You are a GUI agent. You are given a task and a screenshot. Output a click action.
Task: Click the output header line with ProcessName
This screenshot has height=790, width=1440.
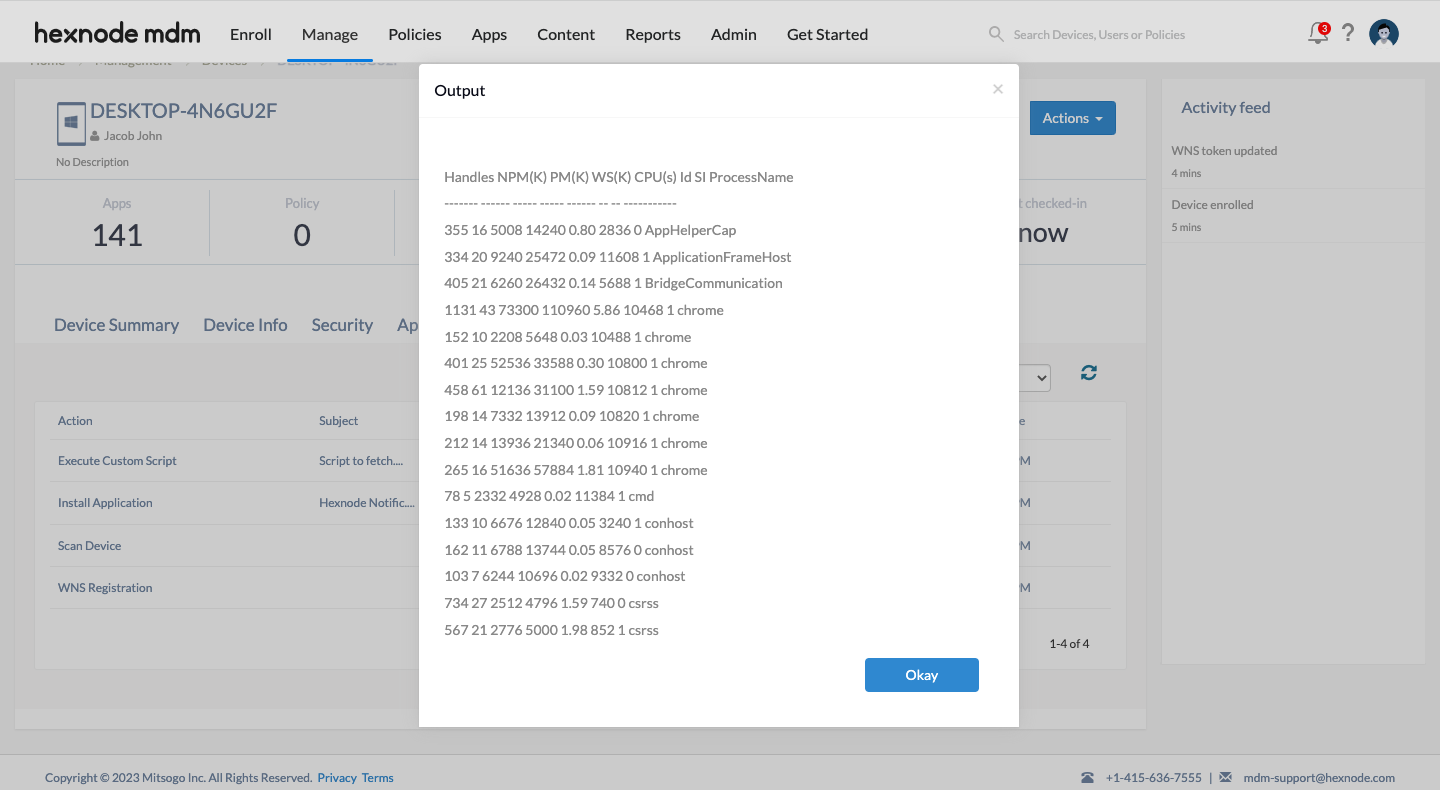tap(618, 177)
